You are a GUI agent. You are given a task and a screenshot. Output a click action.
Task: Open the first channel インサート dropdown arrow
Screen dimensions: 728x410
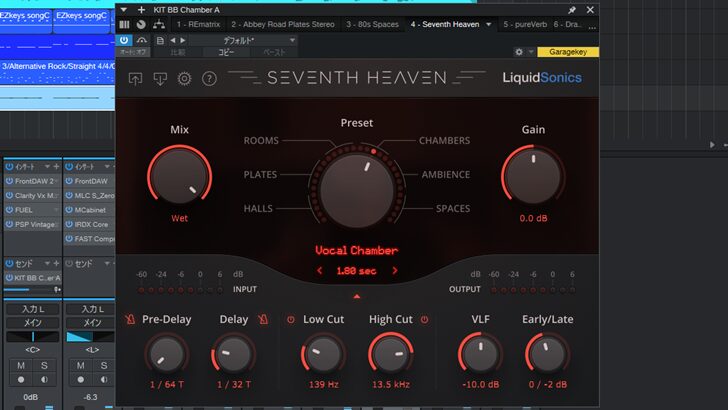[x=47, y=167]
